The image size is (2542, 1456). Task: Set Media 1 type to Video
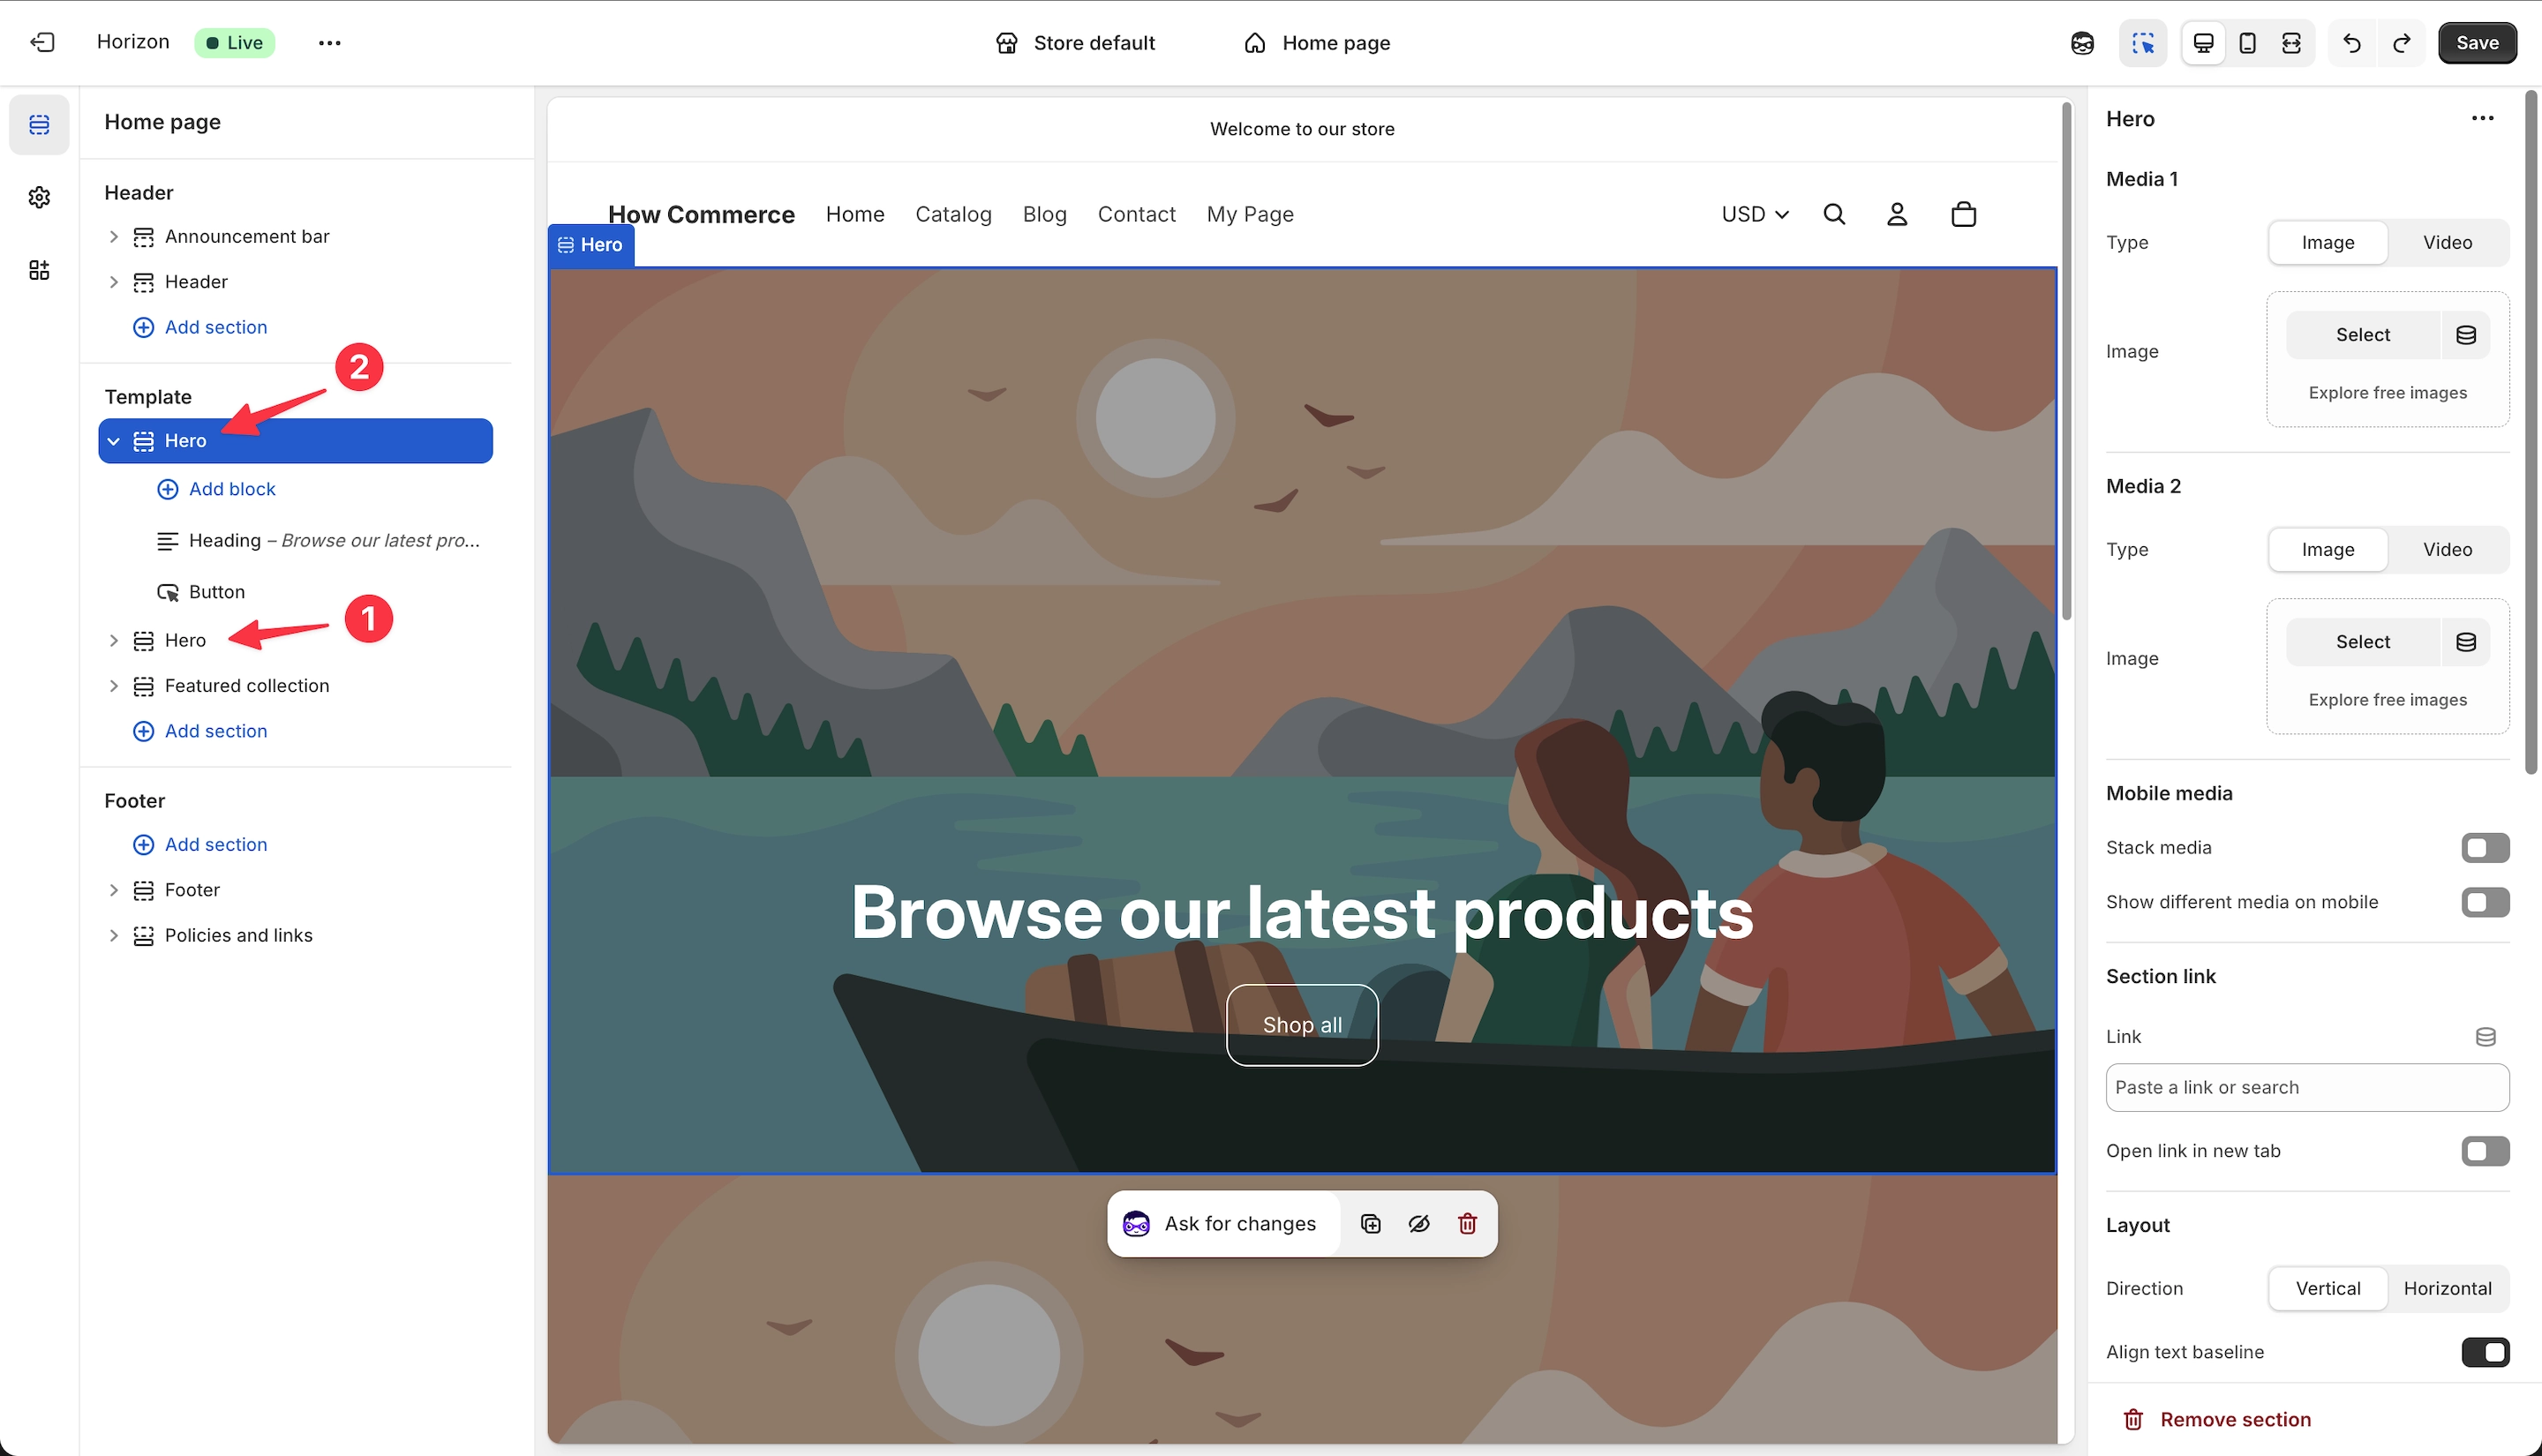[x=2447, y=243]
